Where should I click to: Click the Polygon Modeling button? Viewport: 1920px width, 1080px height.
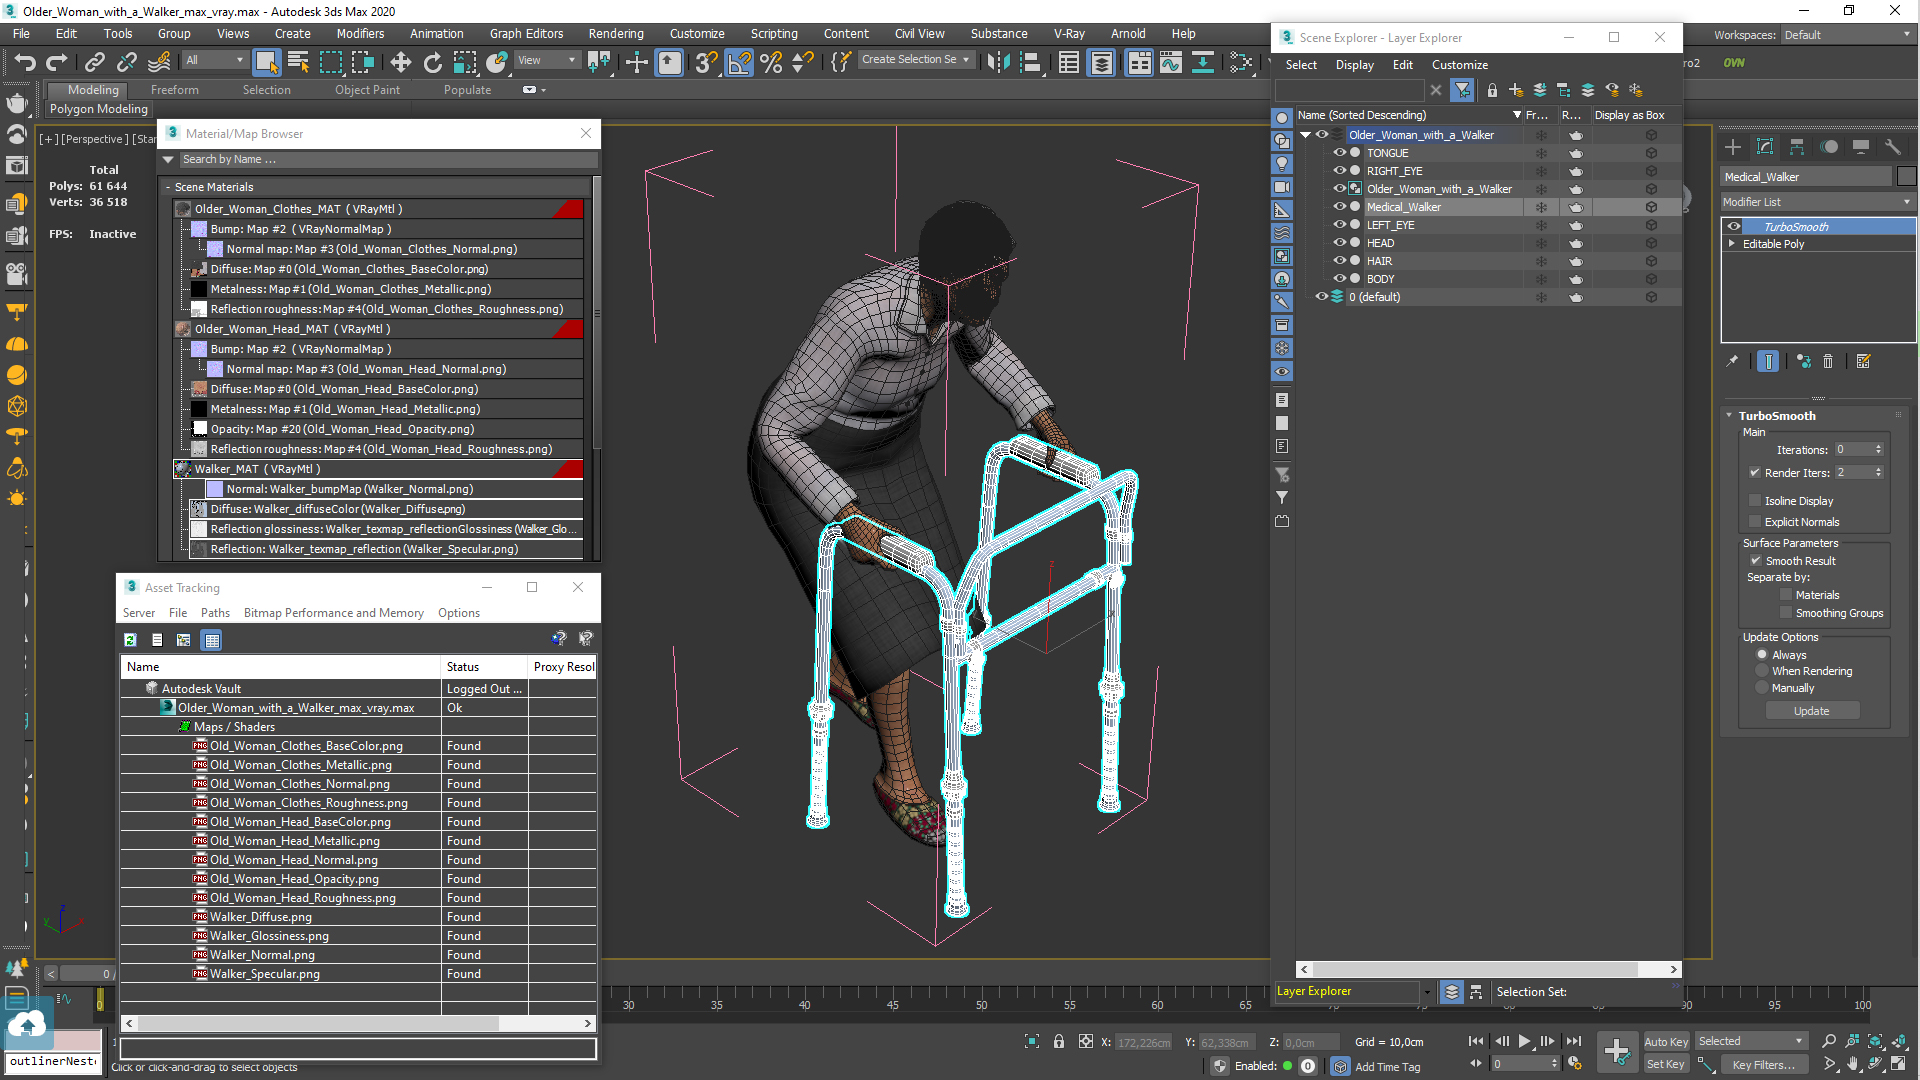(98, 109)
